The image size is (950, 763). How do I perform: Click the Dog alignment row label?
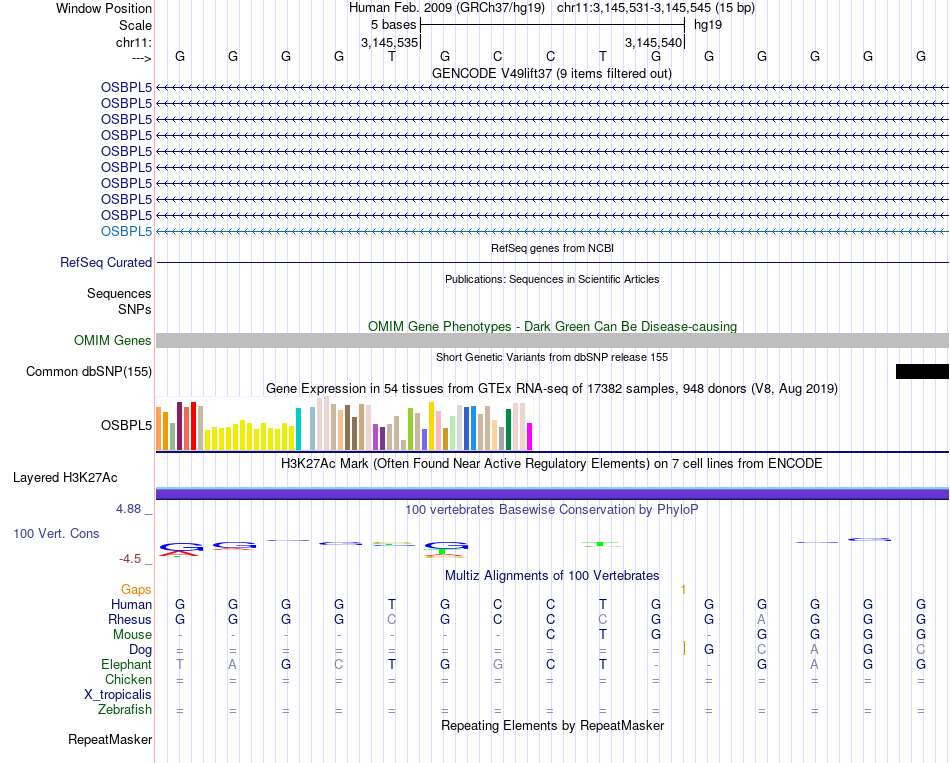[x=140, y=650]
